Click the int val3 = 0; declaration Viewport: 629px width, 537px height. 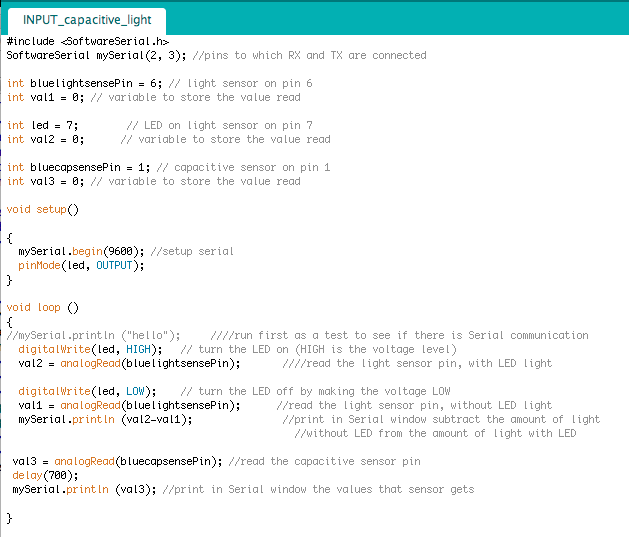click(x=45, y=181)
